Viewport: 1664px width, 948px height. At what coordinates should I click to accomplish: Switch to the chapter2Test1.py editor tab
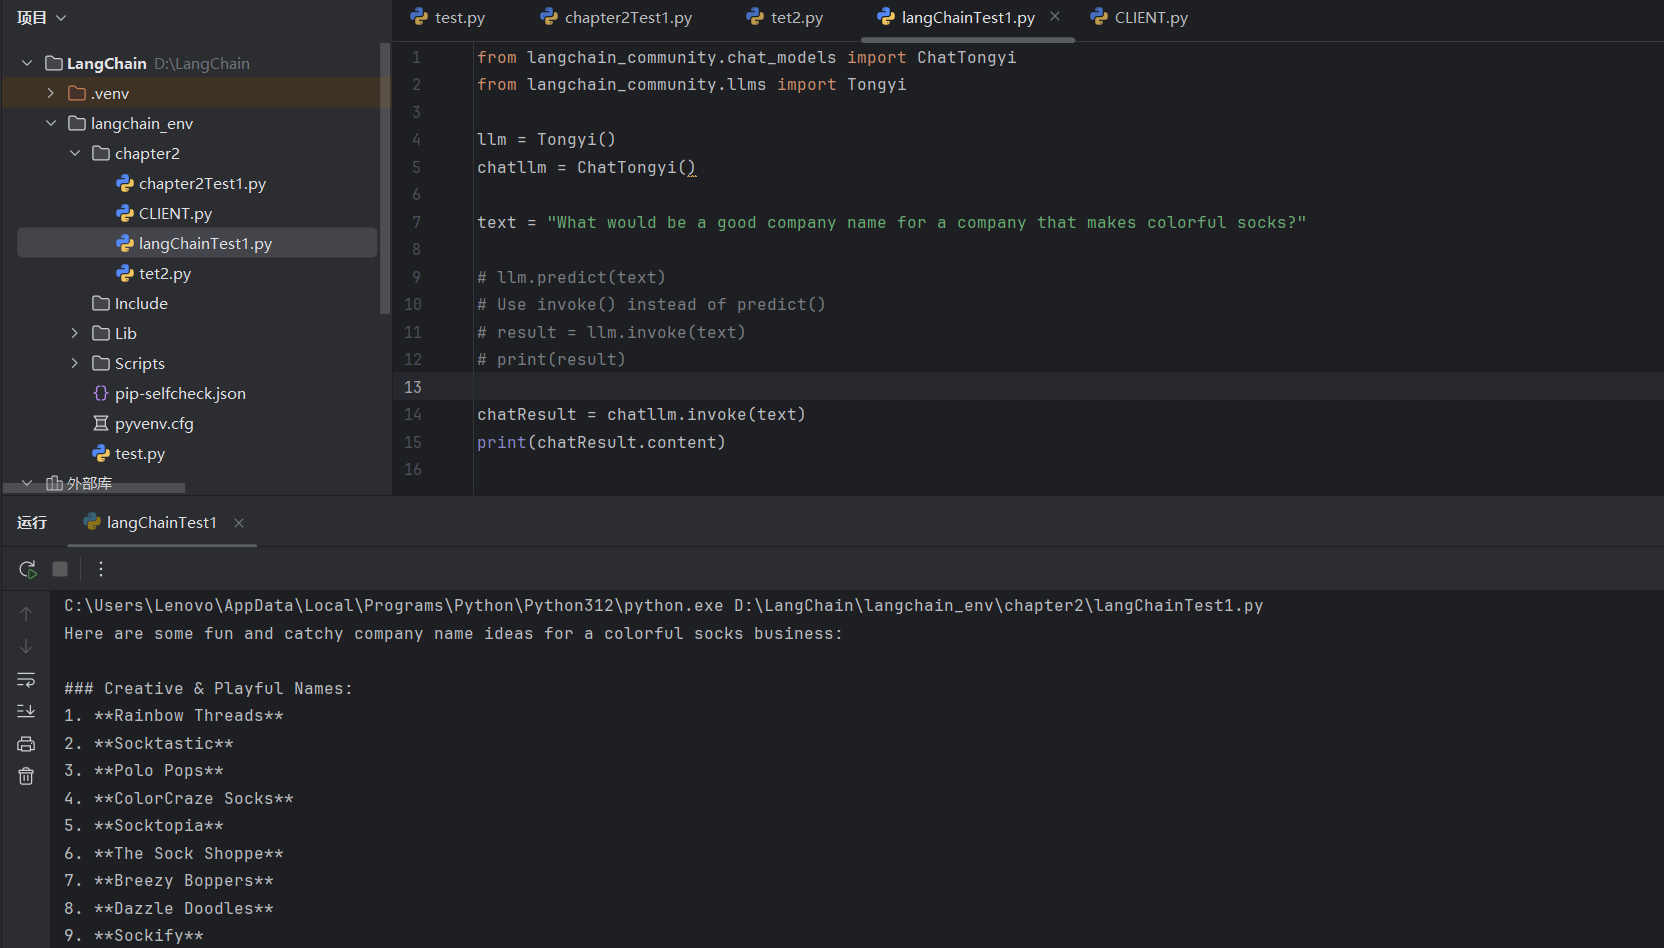(616, 18)
